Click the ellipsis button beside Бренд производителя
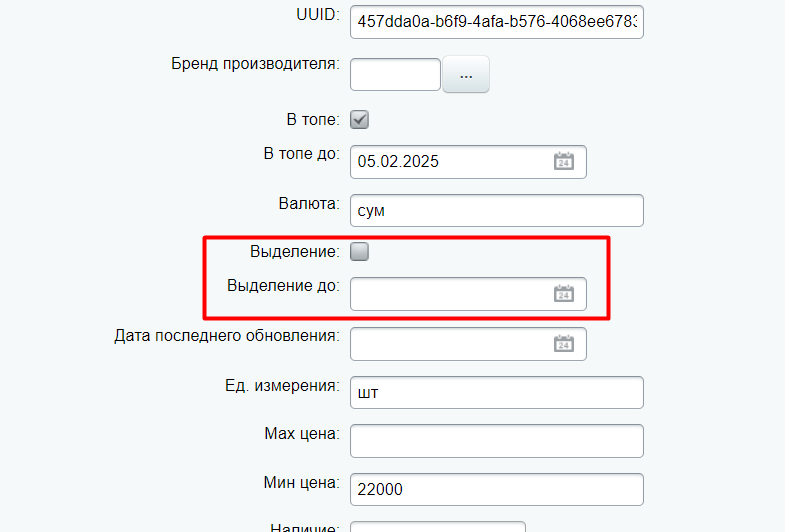 tap(466, 75)
